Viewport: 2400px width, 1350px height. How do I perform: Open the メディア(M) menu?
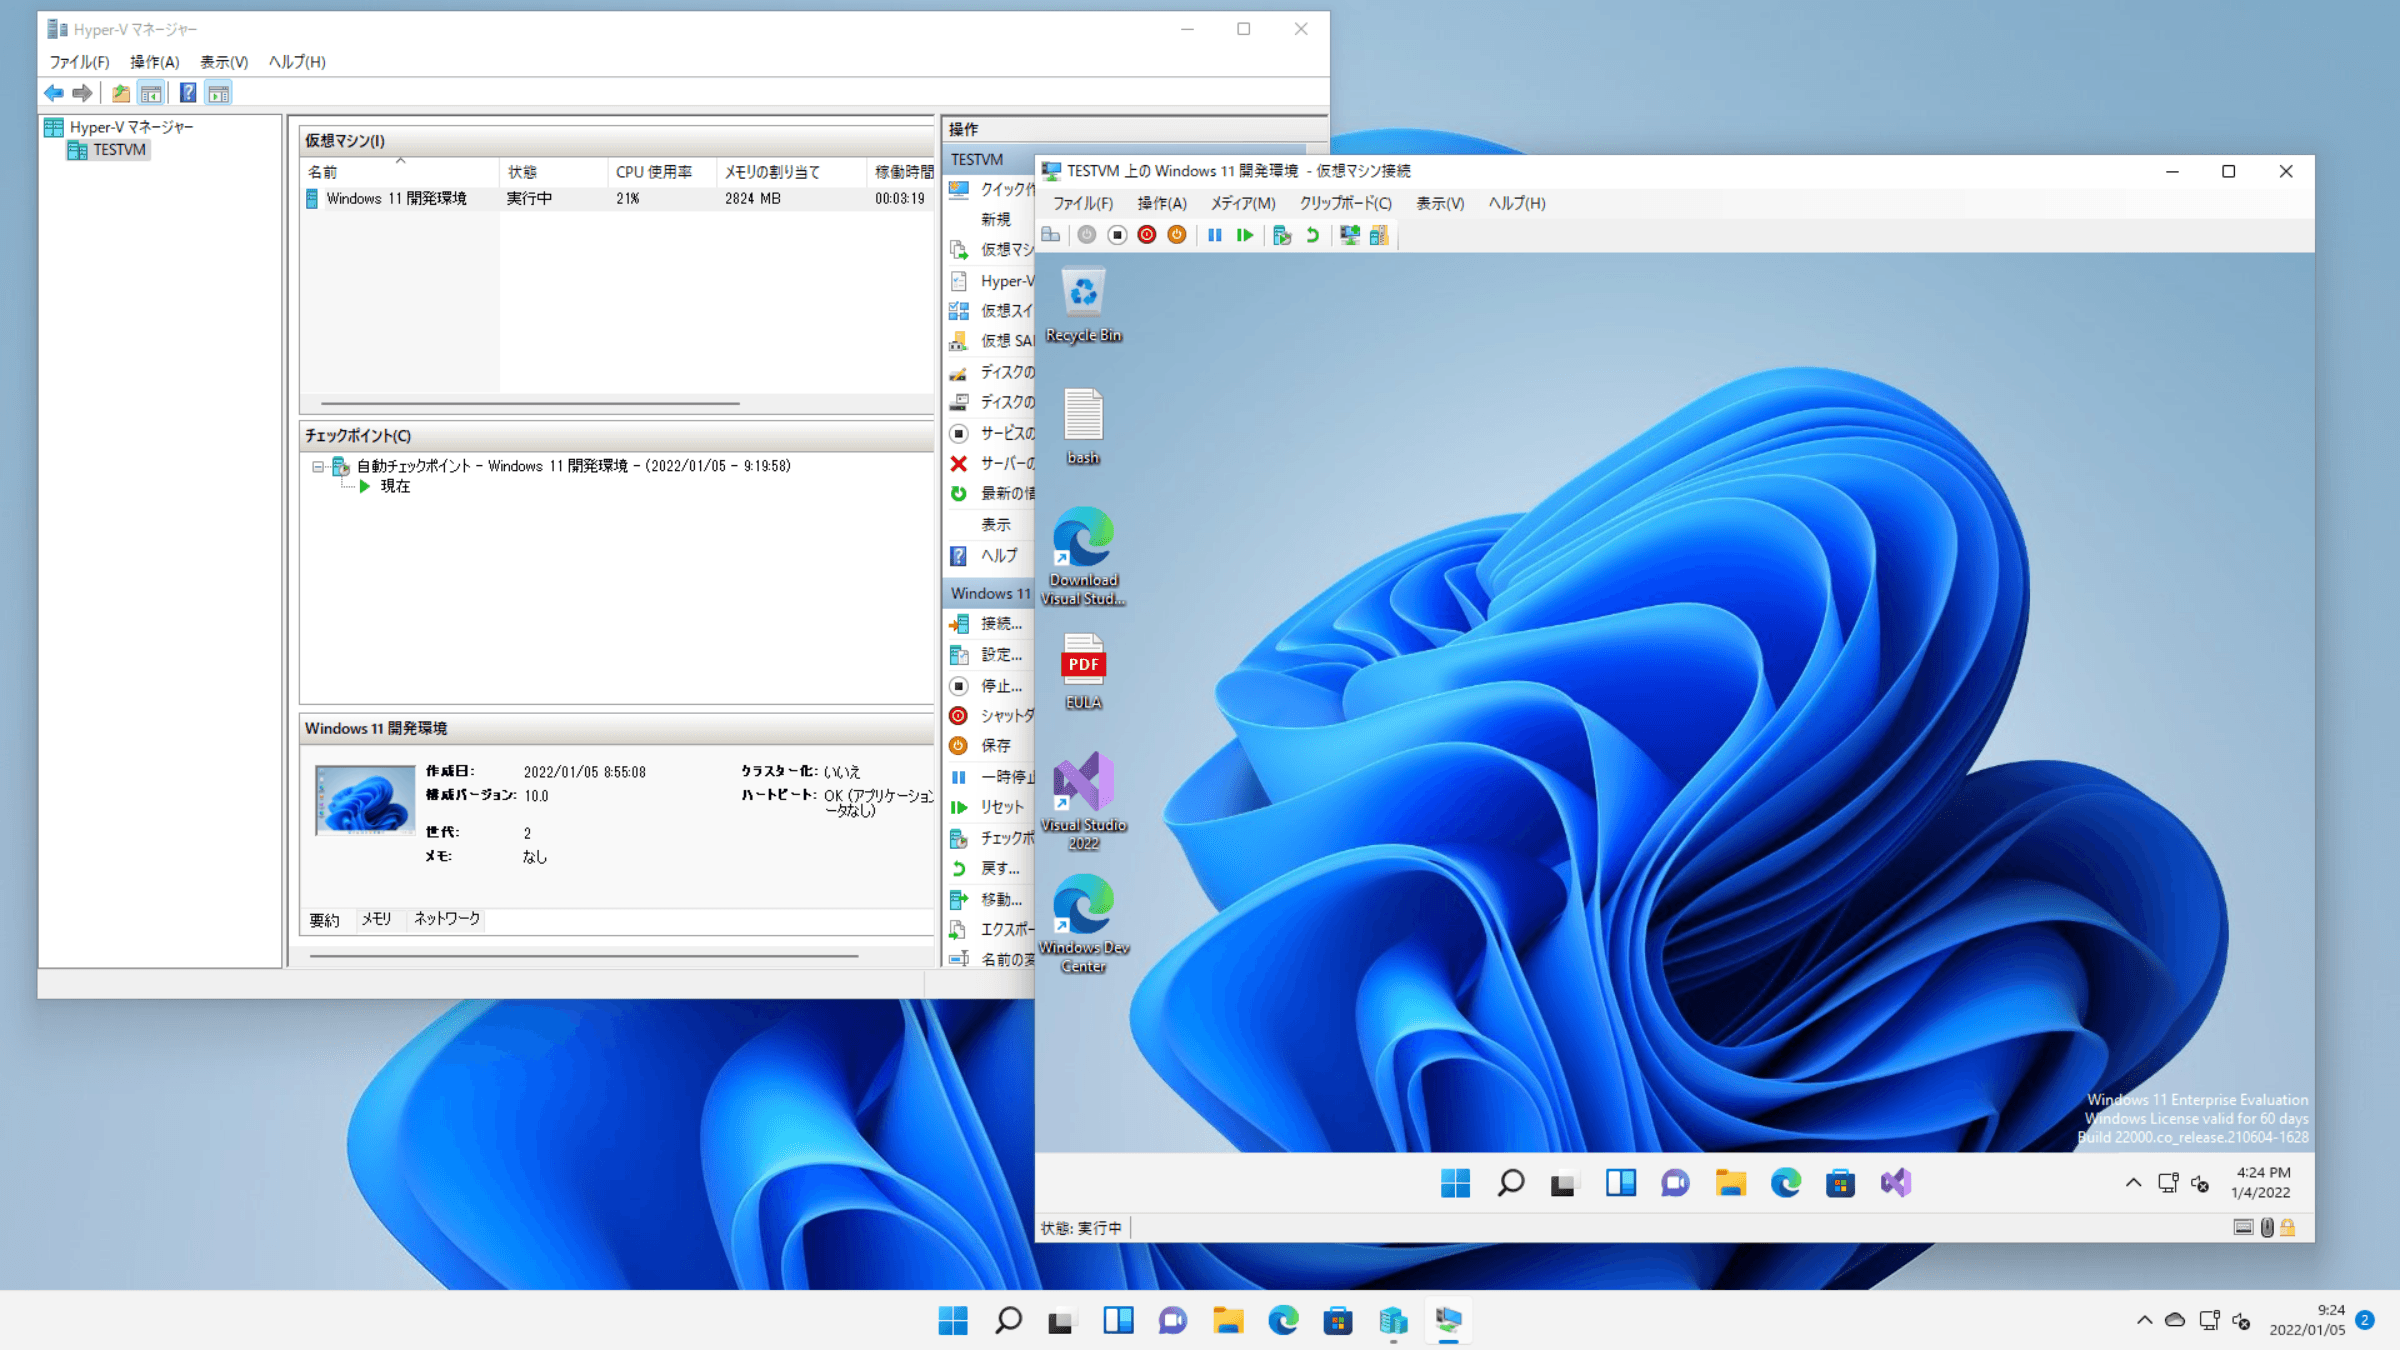pos(1242,203)
